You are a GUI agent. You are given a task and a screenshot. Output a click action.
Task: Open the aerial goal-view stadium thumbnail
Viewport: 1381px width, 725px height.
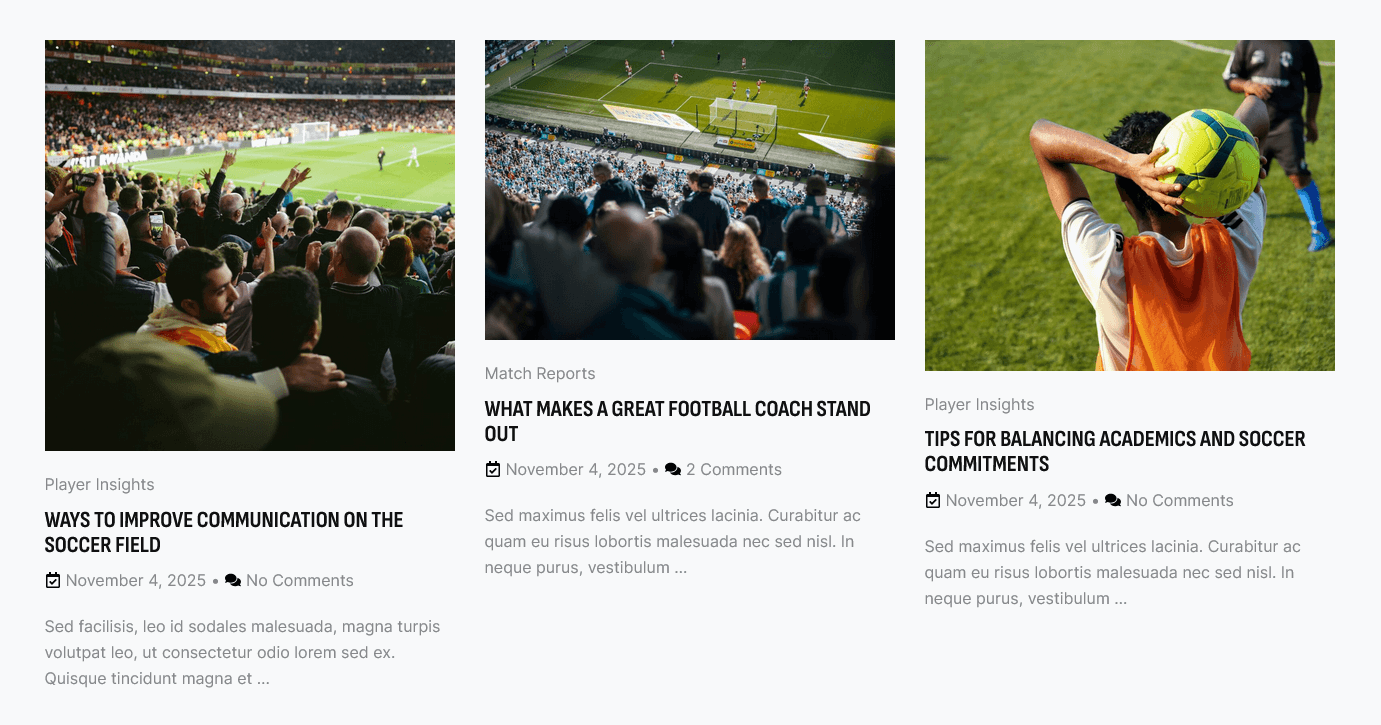click(x=690, y=190)
